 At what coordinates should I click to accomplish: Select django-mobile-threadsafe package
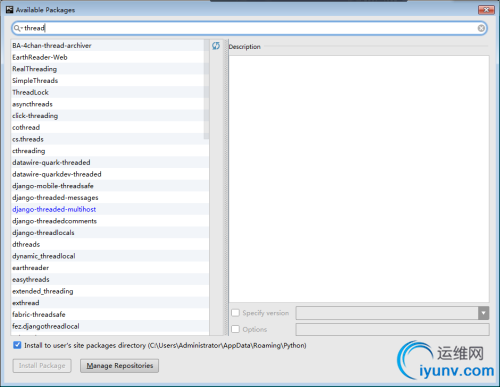[110, 186]
